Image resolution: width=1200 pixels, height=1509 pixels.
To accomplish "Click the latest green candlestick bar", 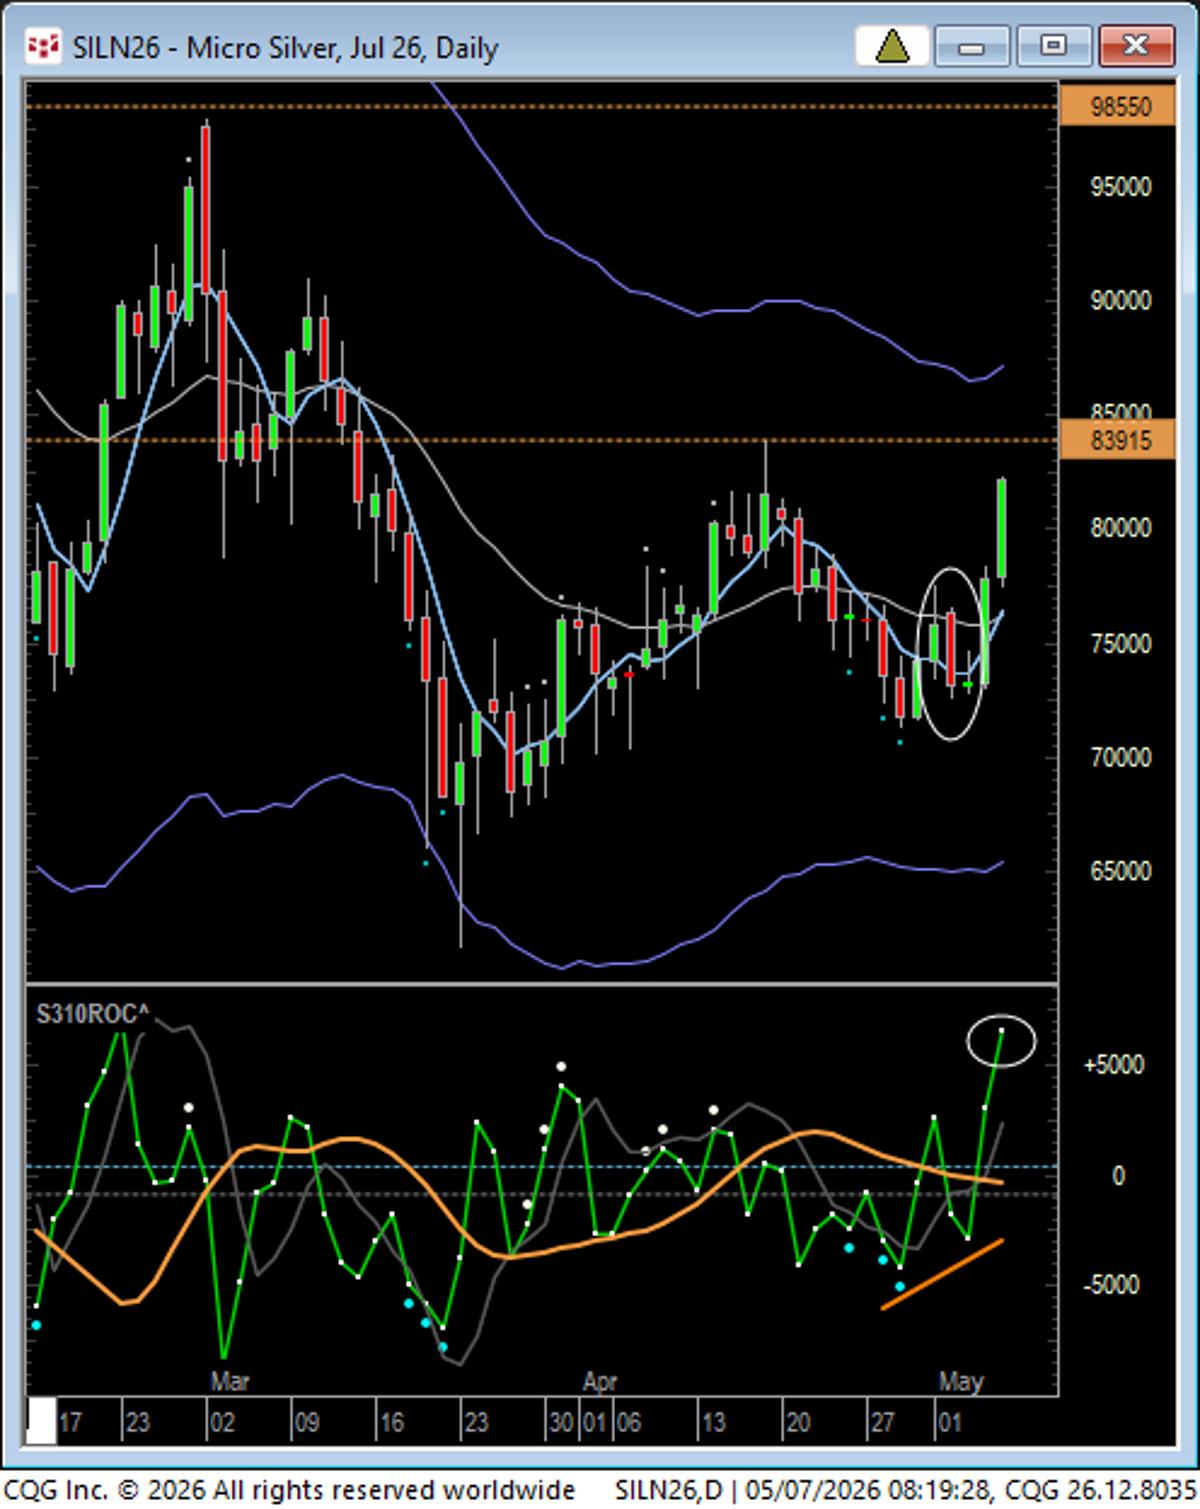I will click(1001, 530).
